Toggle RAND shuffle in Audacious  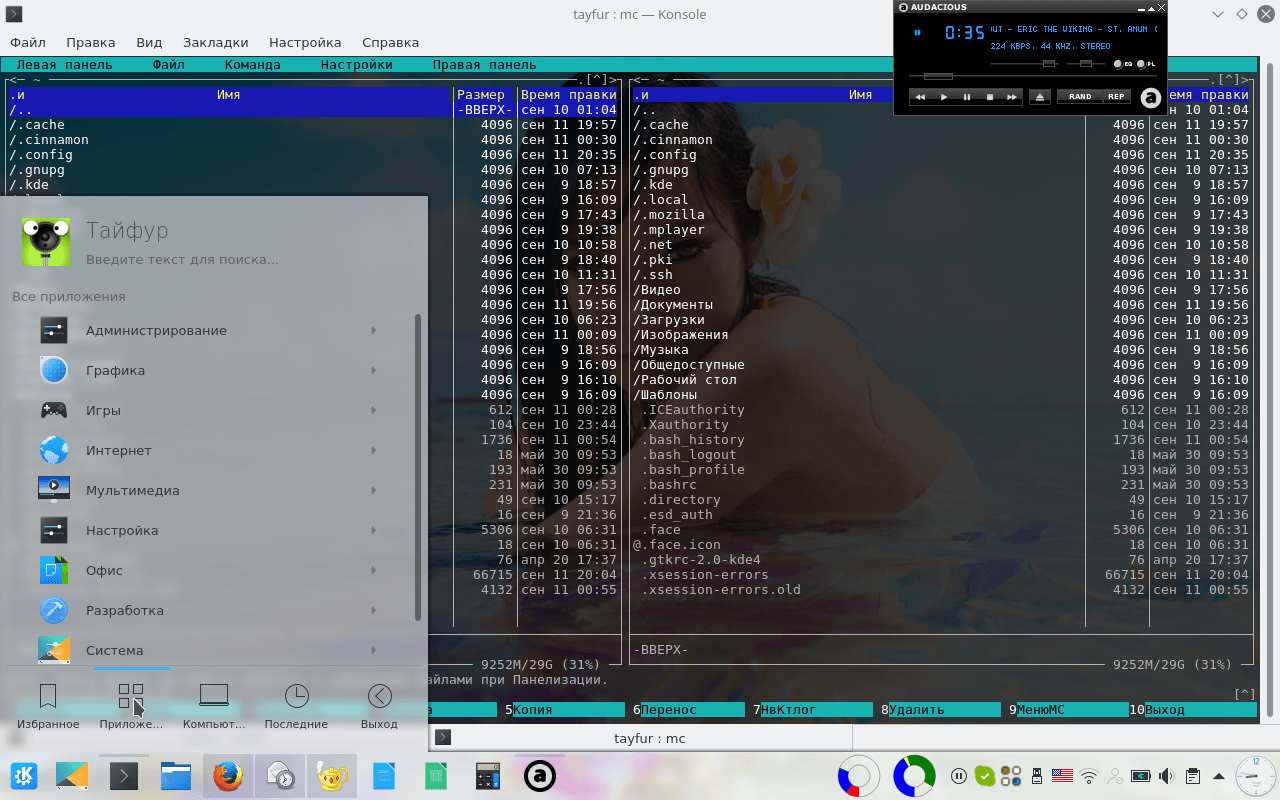1080,97
